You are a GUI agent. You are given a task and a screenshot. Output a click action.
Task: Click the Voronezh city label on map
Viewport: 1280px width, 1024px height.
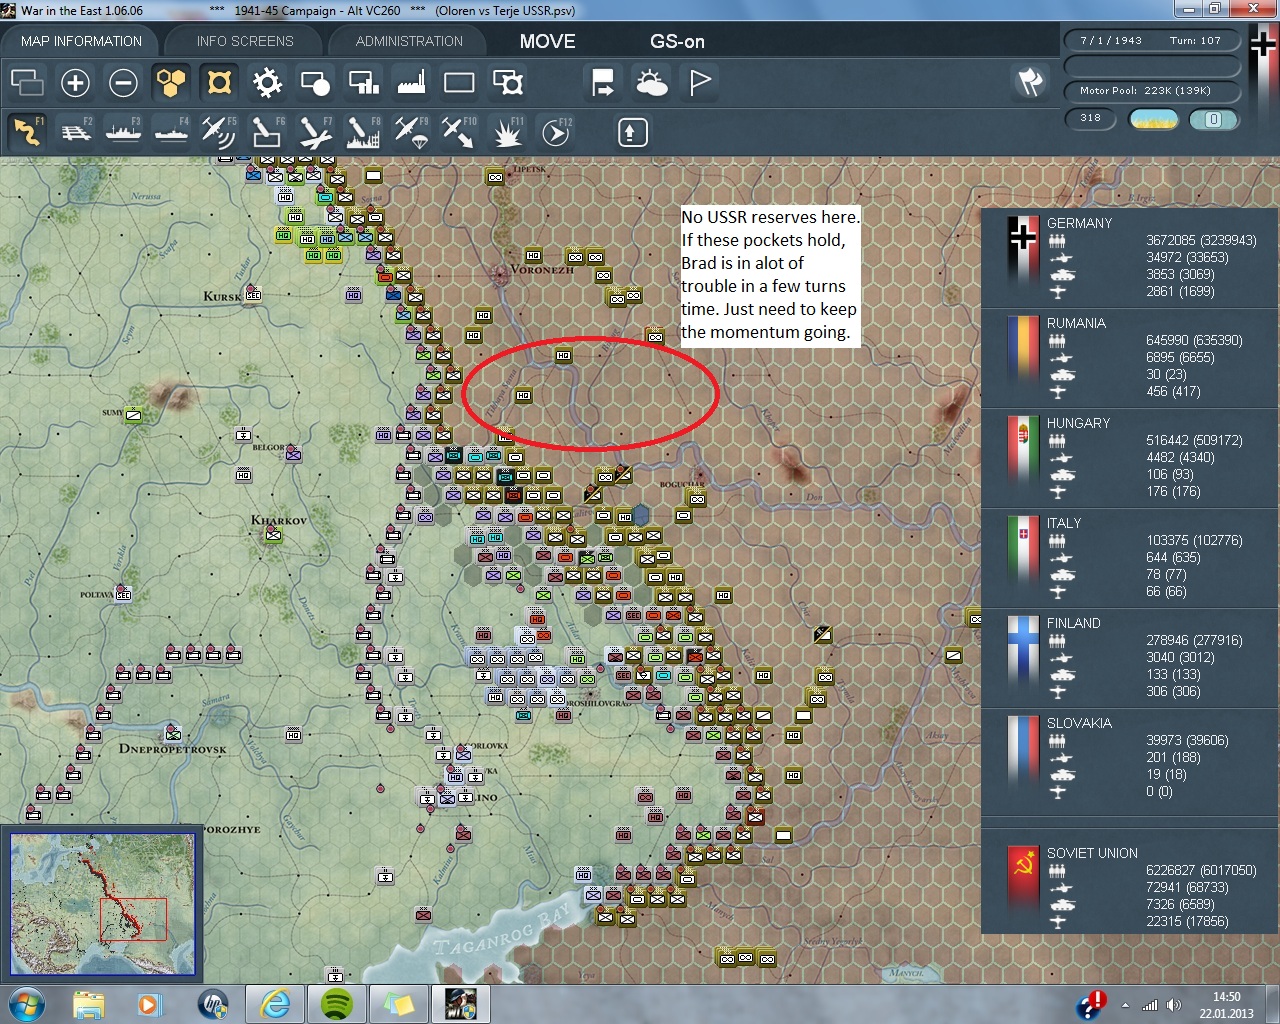pyautogui.click(x=542, y=270)
